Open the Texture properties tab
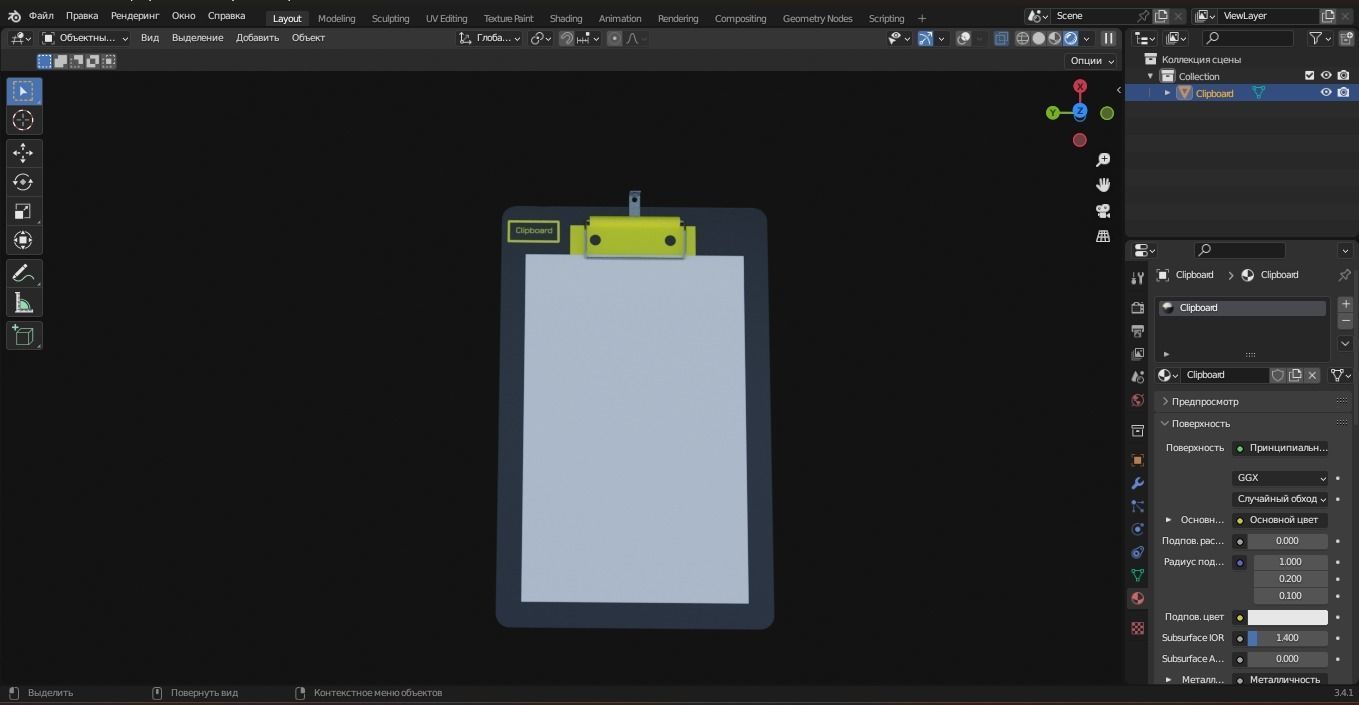This screenshot has height=705, width=1359. coord(1137,628)
